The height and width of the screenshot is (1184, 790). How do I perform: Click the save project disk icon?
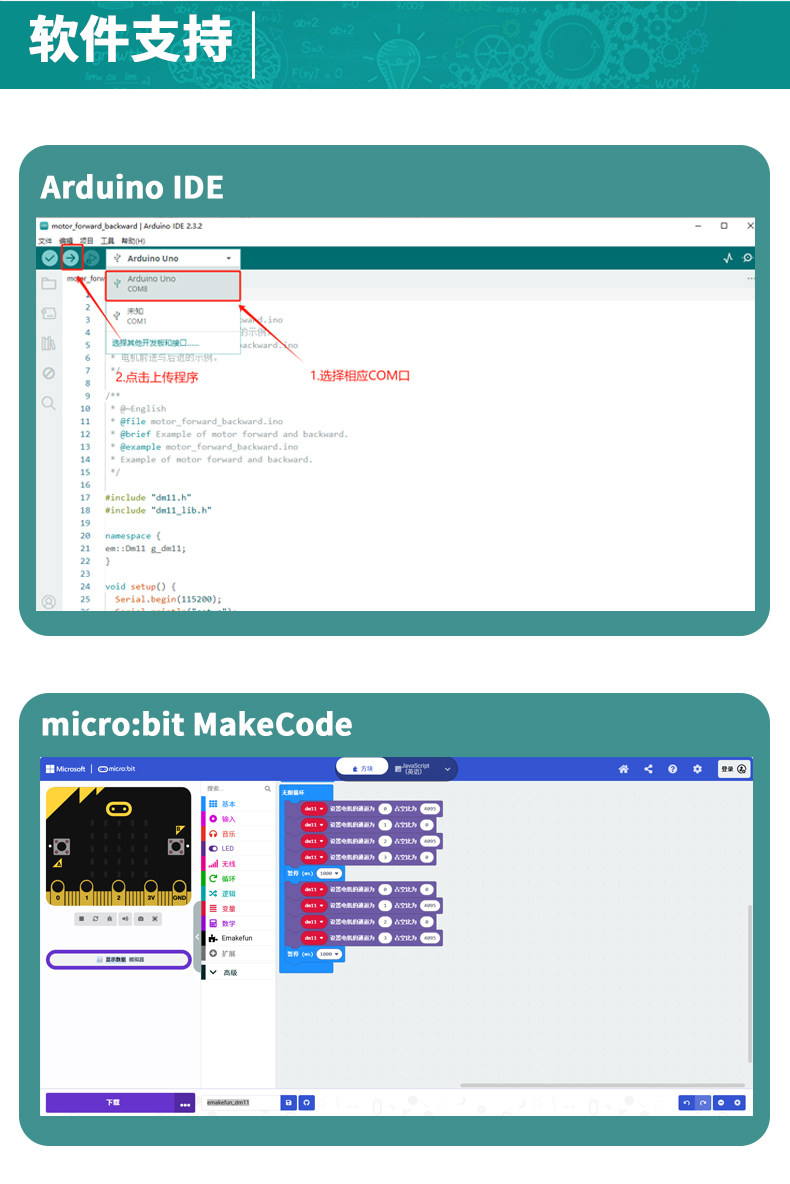tap(288, 1103)
